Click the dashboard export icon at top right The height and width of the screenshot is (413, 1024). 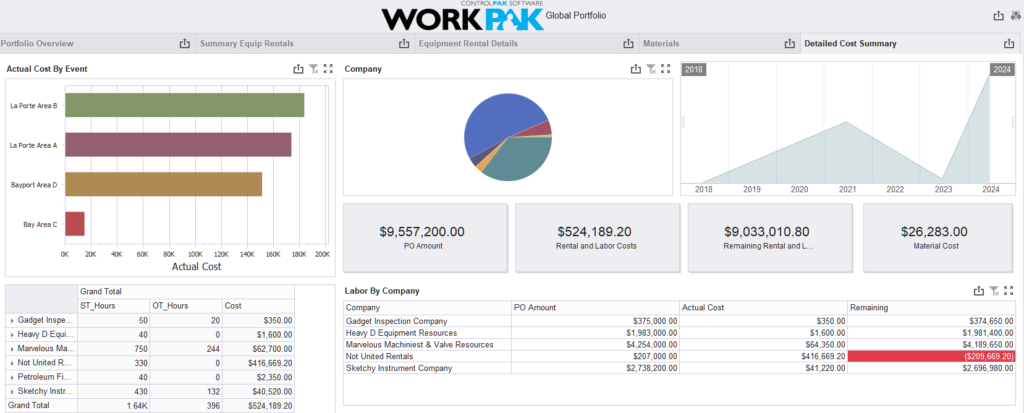pyautogui.click(x=998, y=16)
